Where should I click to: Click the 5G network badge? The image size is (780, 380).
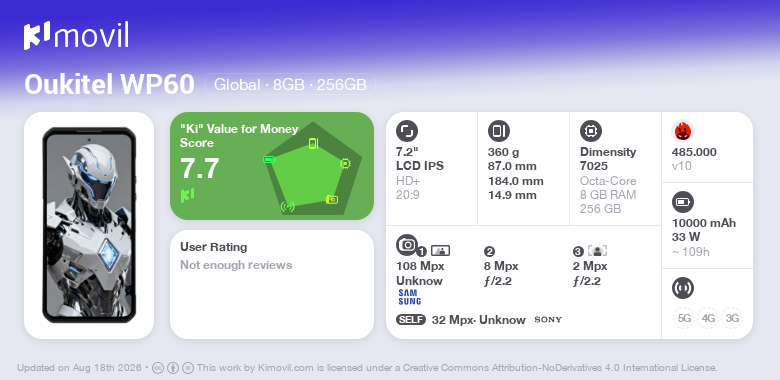[x=684, y=318]
